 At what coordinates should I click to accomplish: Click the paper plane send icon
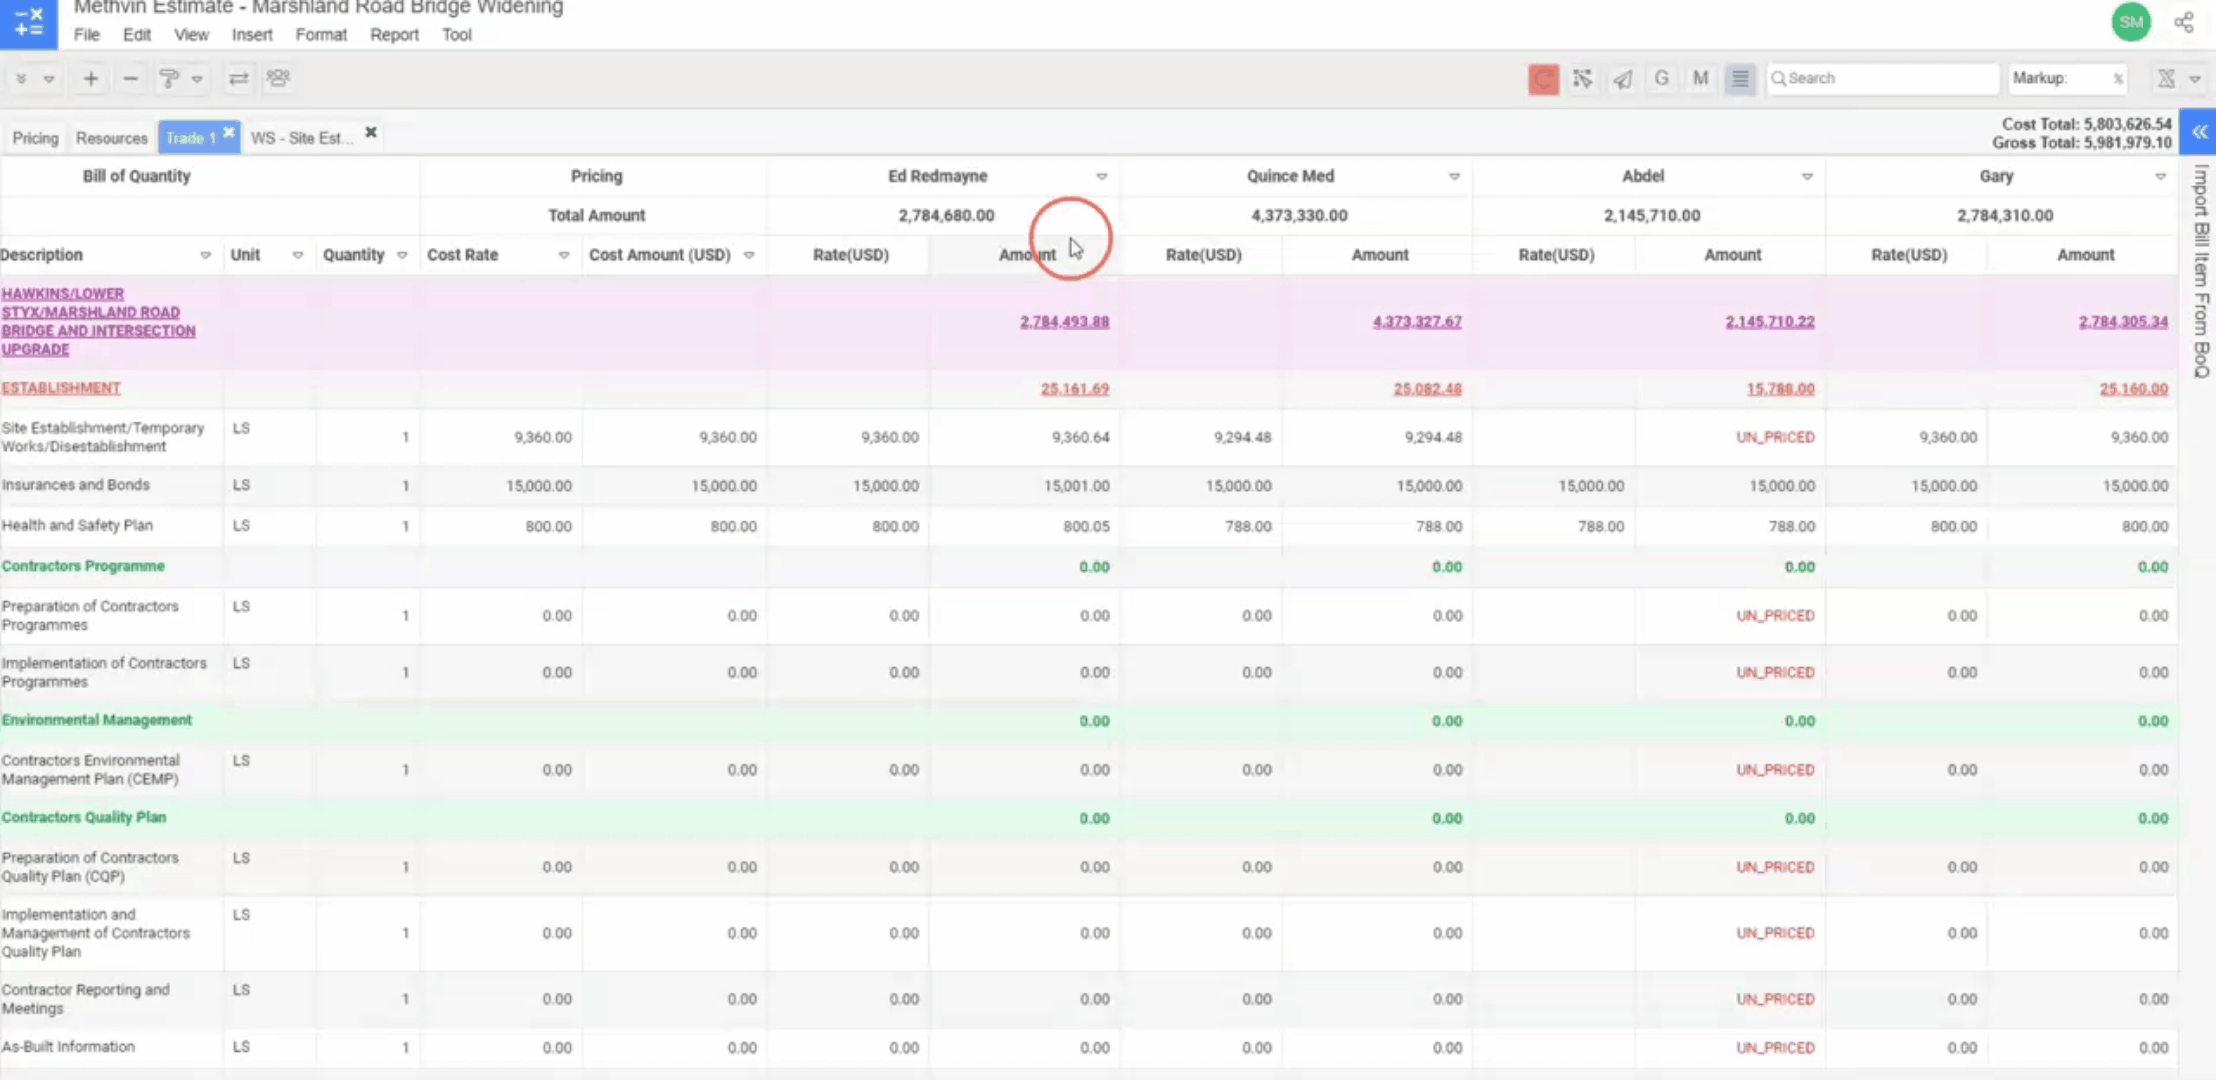1622,78
